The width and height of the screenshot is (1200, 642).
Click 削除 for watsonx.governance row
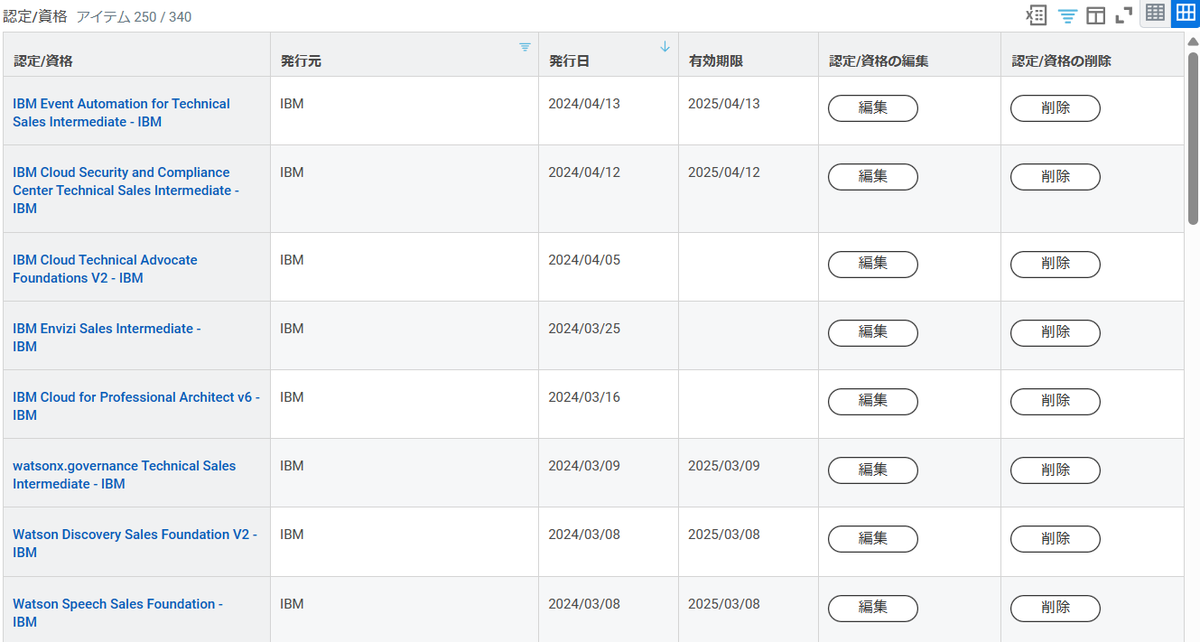(1055, 470)
